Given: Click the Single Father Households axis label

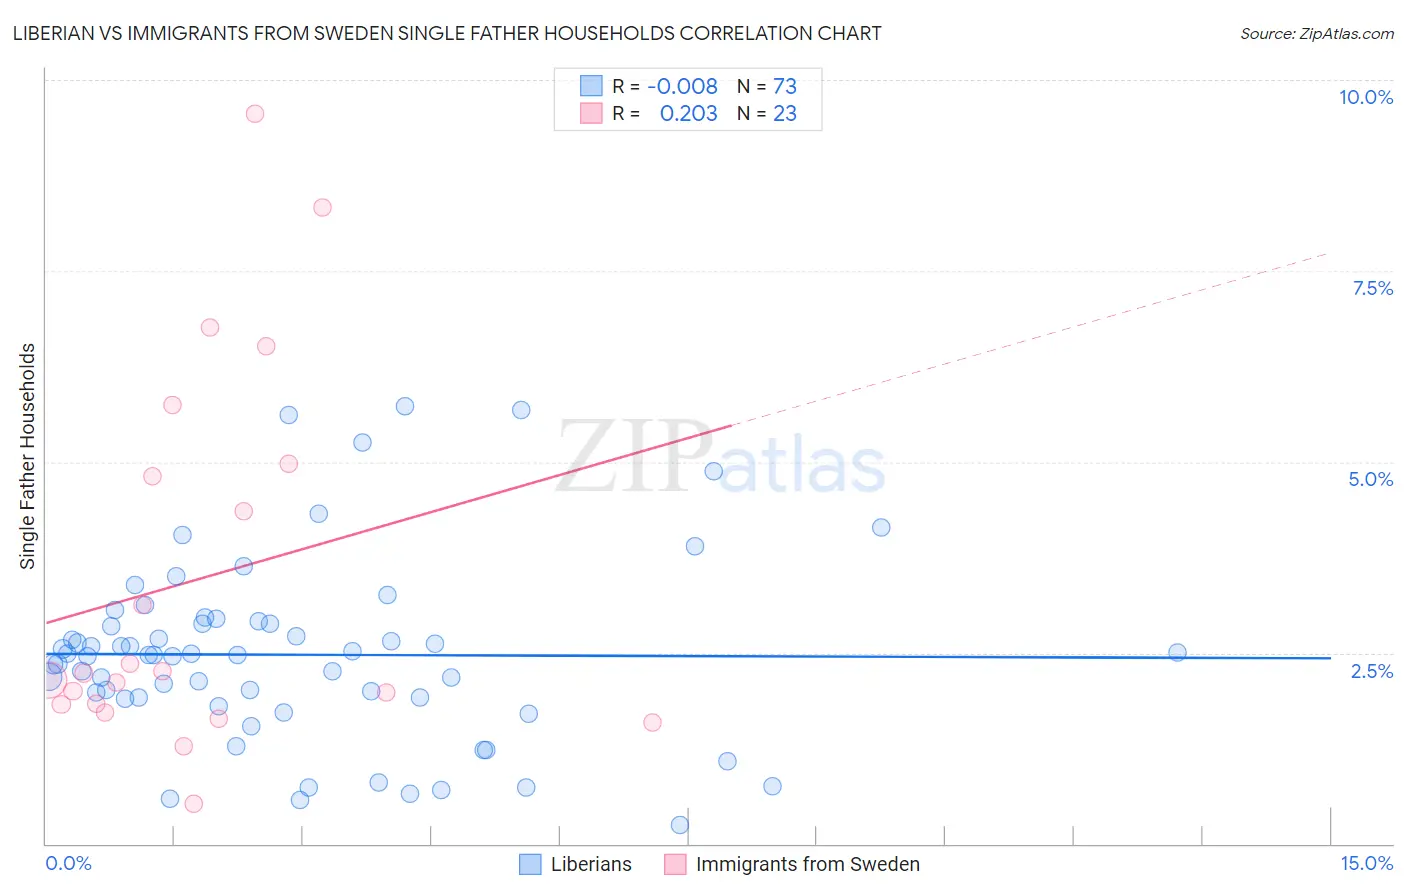Looking at the screenshot, I should click(x=28, y=456).
